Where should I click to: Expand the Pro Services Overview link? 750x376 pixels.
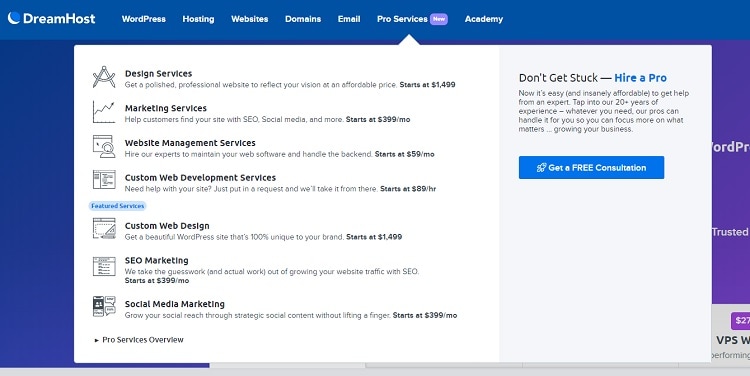(x=139, y=340)
